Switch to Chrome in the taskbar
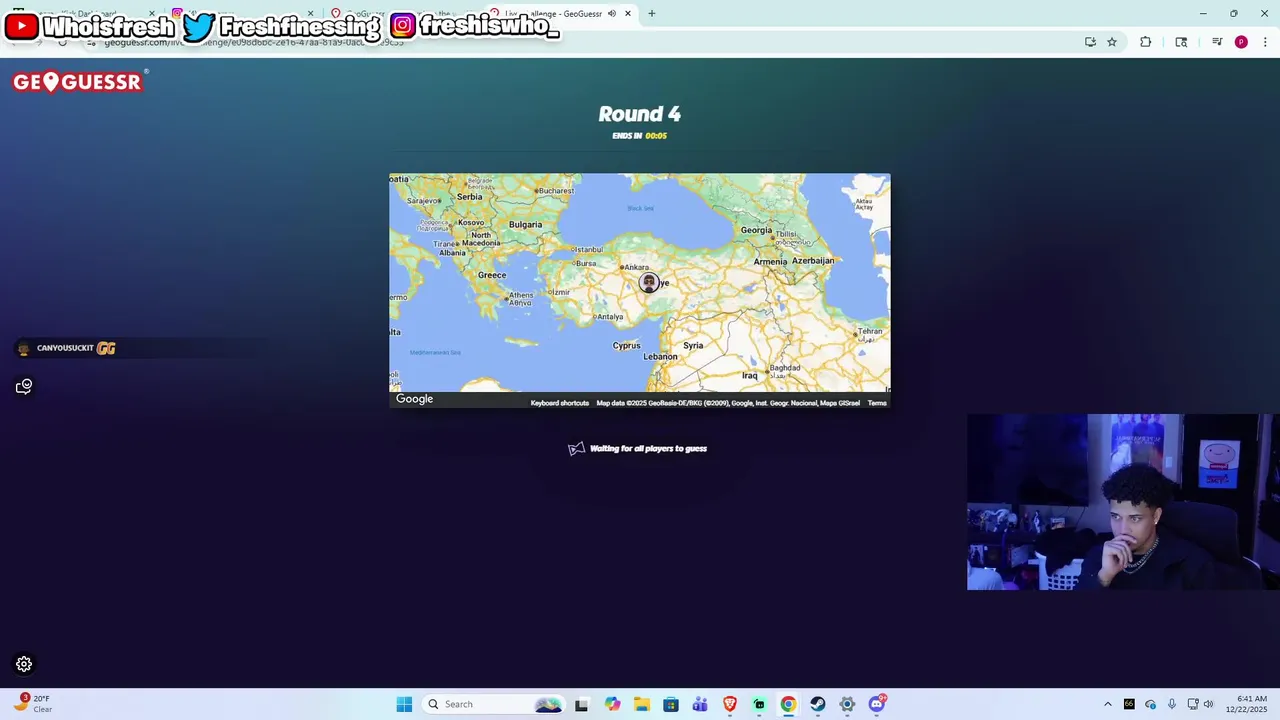1280x720 pixels. coord(788,704)
